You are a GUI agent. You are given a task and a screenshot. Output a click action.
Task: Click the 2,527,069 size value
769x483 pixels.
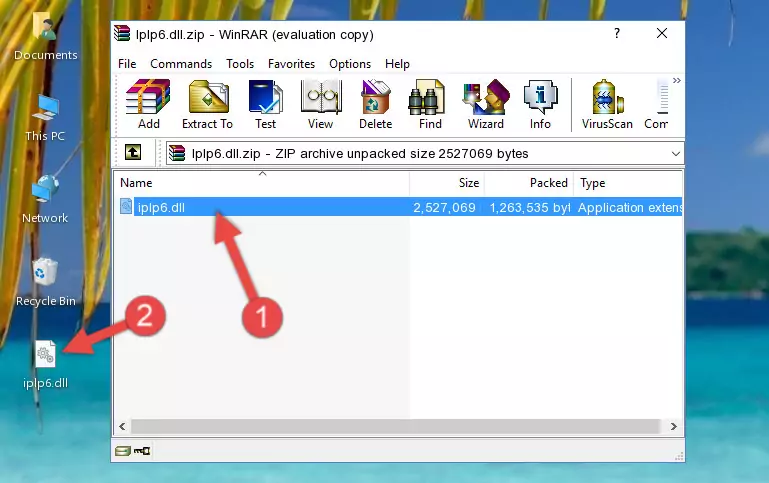pos(444,207)
